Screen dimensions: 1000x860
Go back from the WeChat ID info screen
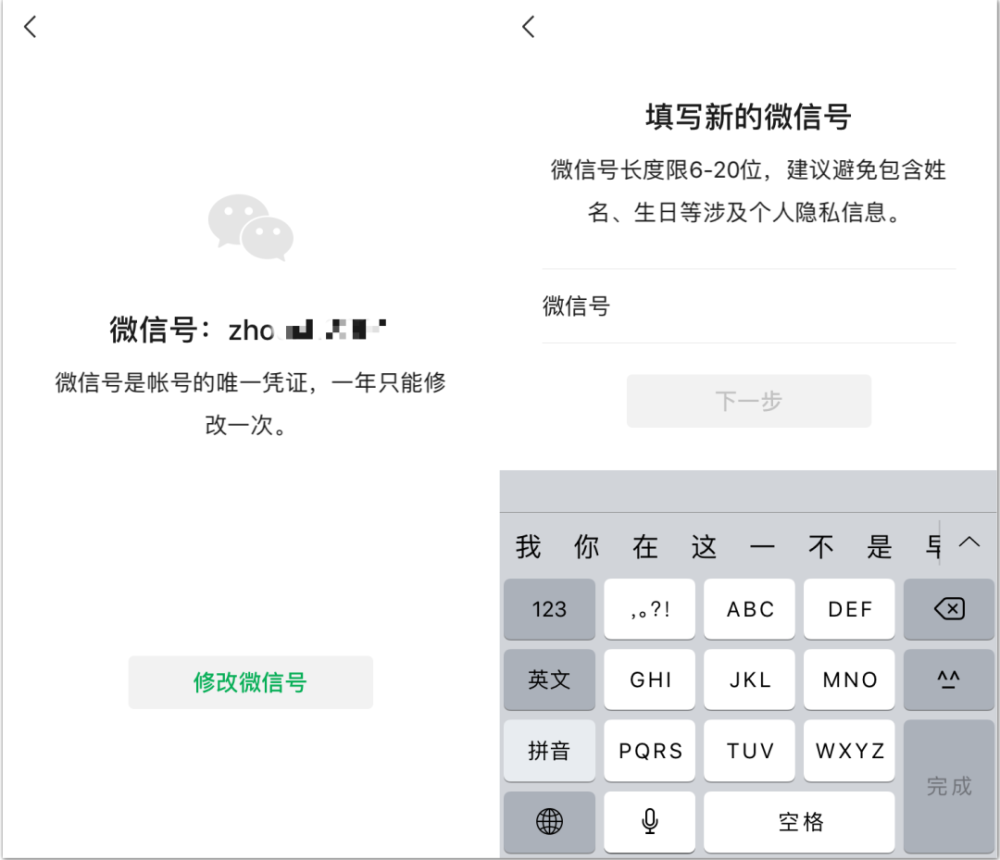click(30, 27)
